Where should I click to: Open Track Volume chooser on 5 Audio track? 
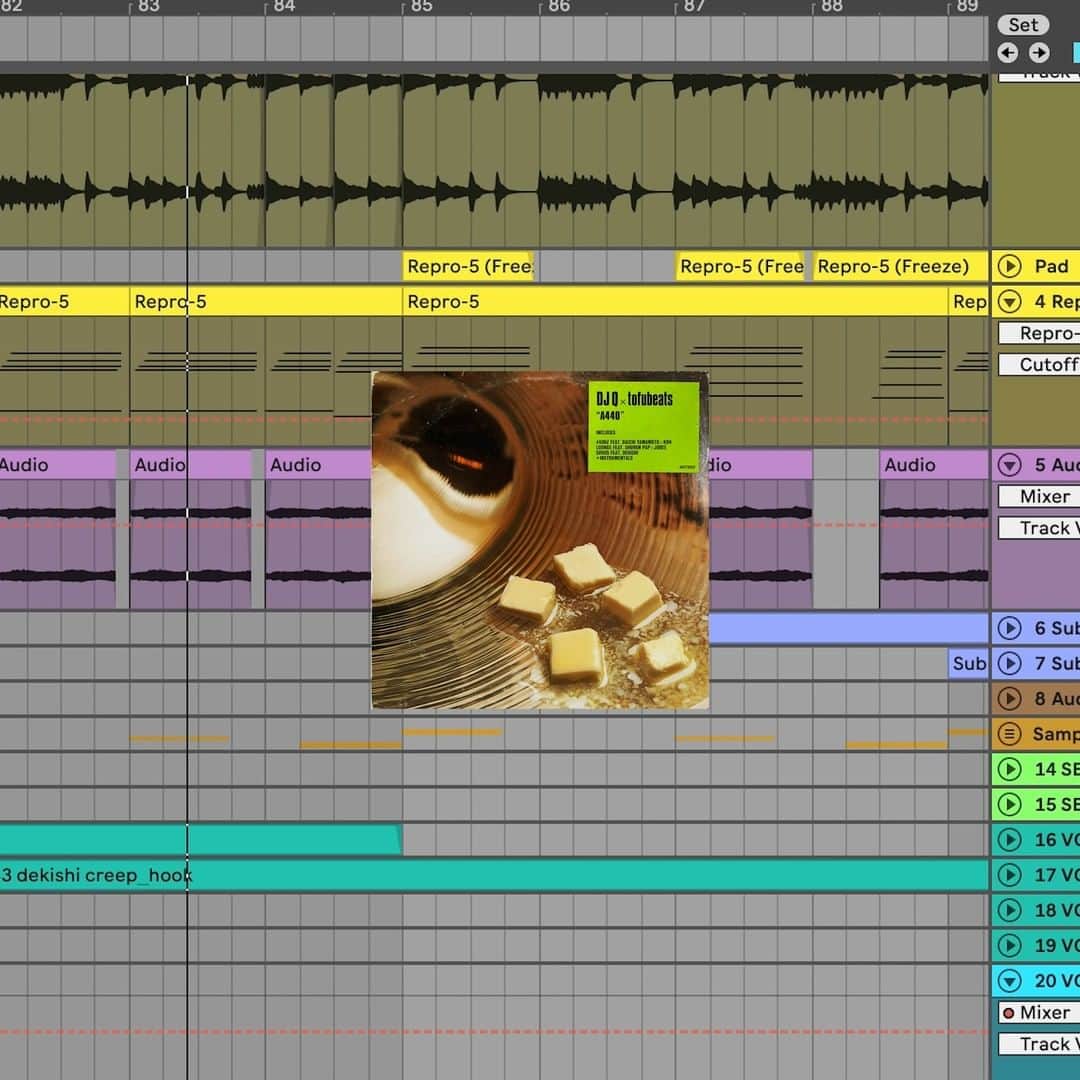click(x=1039, y=528)
